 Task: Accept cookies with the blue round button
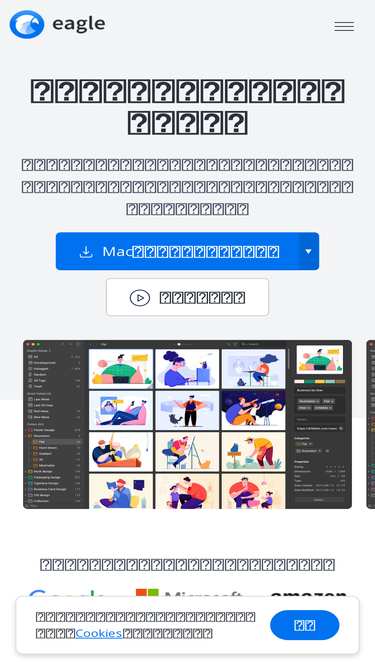point(304,625)
